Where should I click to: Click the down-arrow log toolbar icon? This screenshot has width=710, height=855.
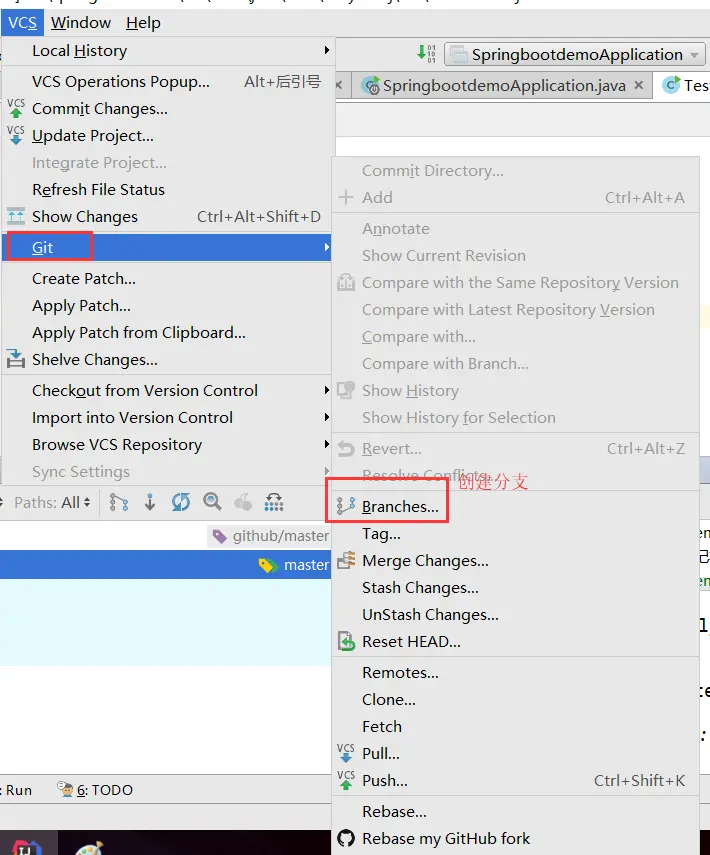pos(150,502)
